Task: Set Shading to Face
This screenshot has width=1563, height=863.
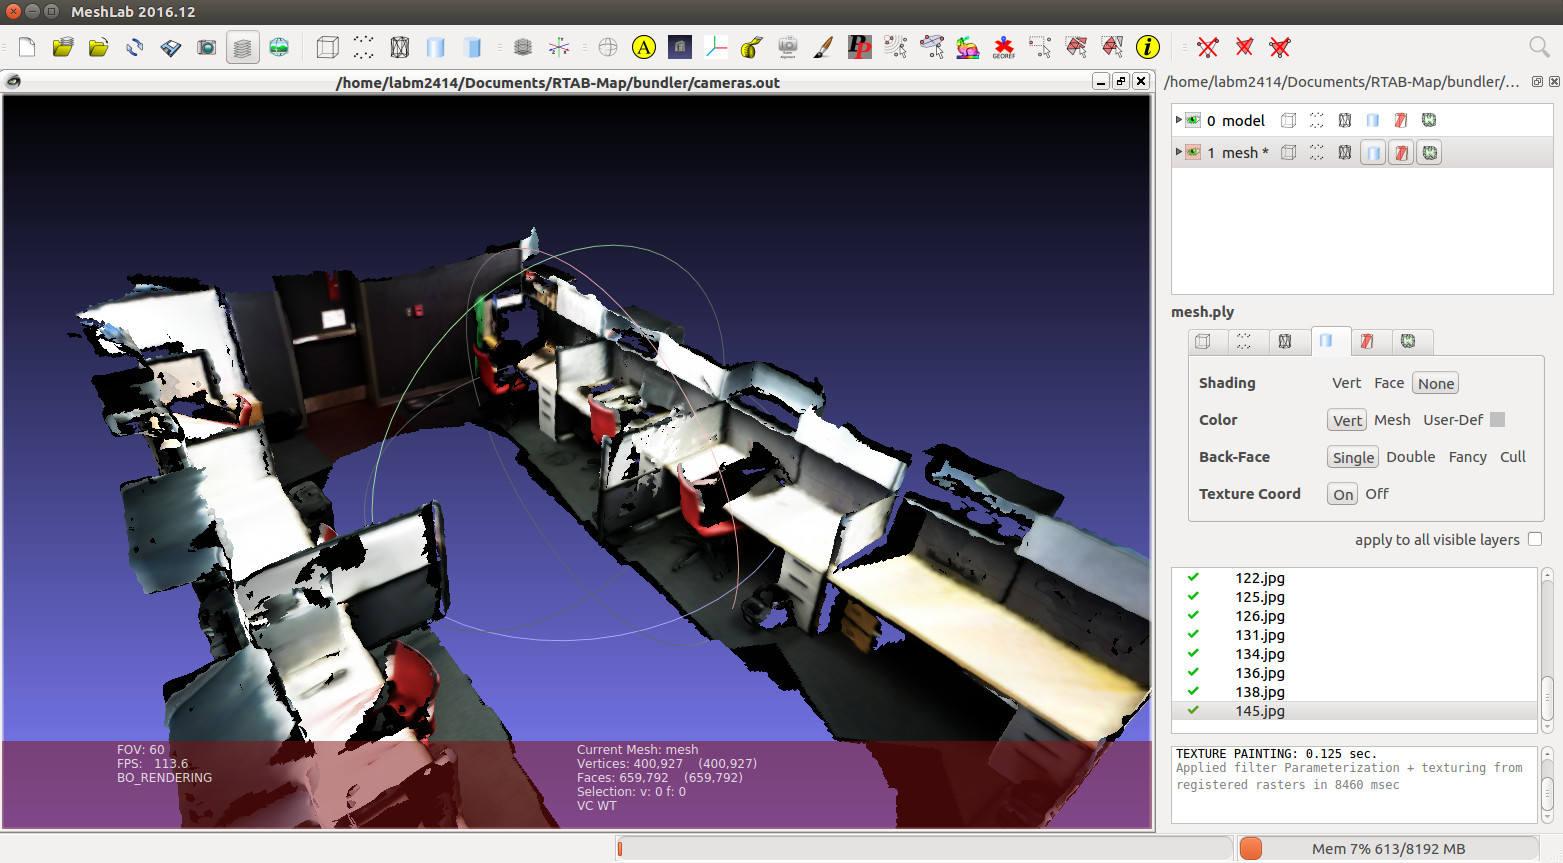Action: click(x=1388, y=383)
